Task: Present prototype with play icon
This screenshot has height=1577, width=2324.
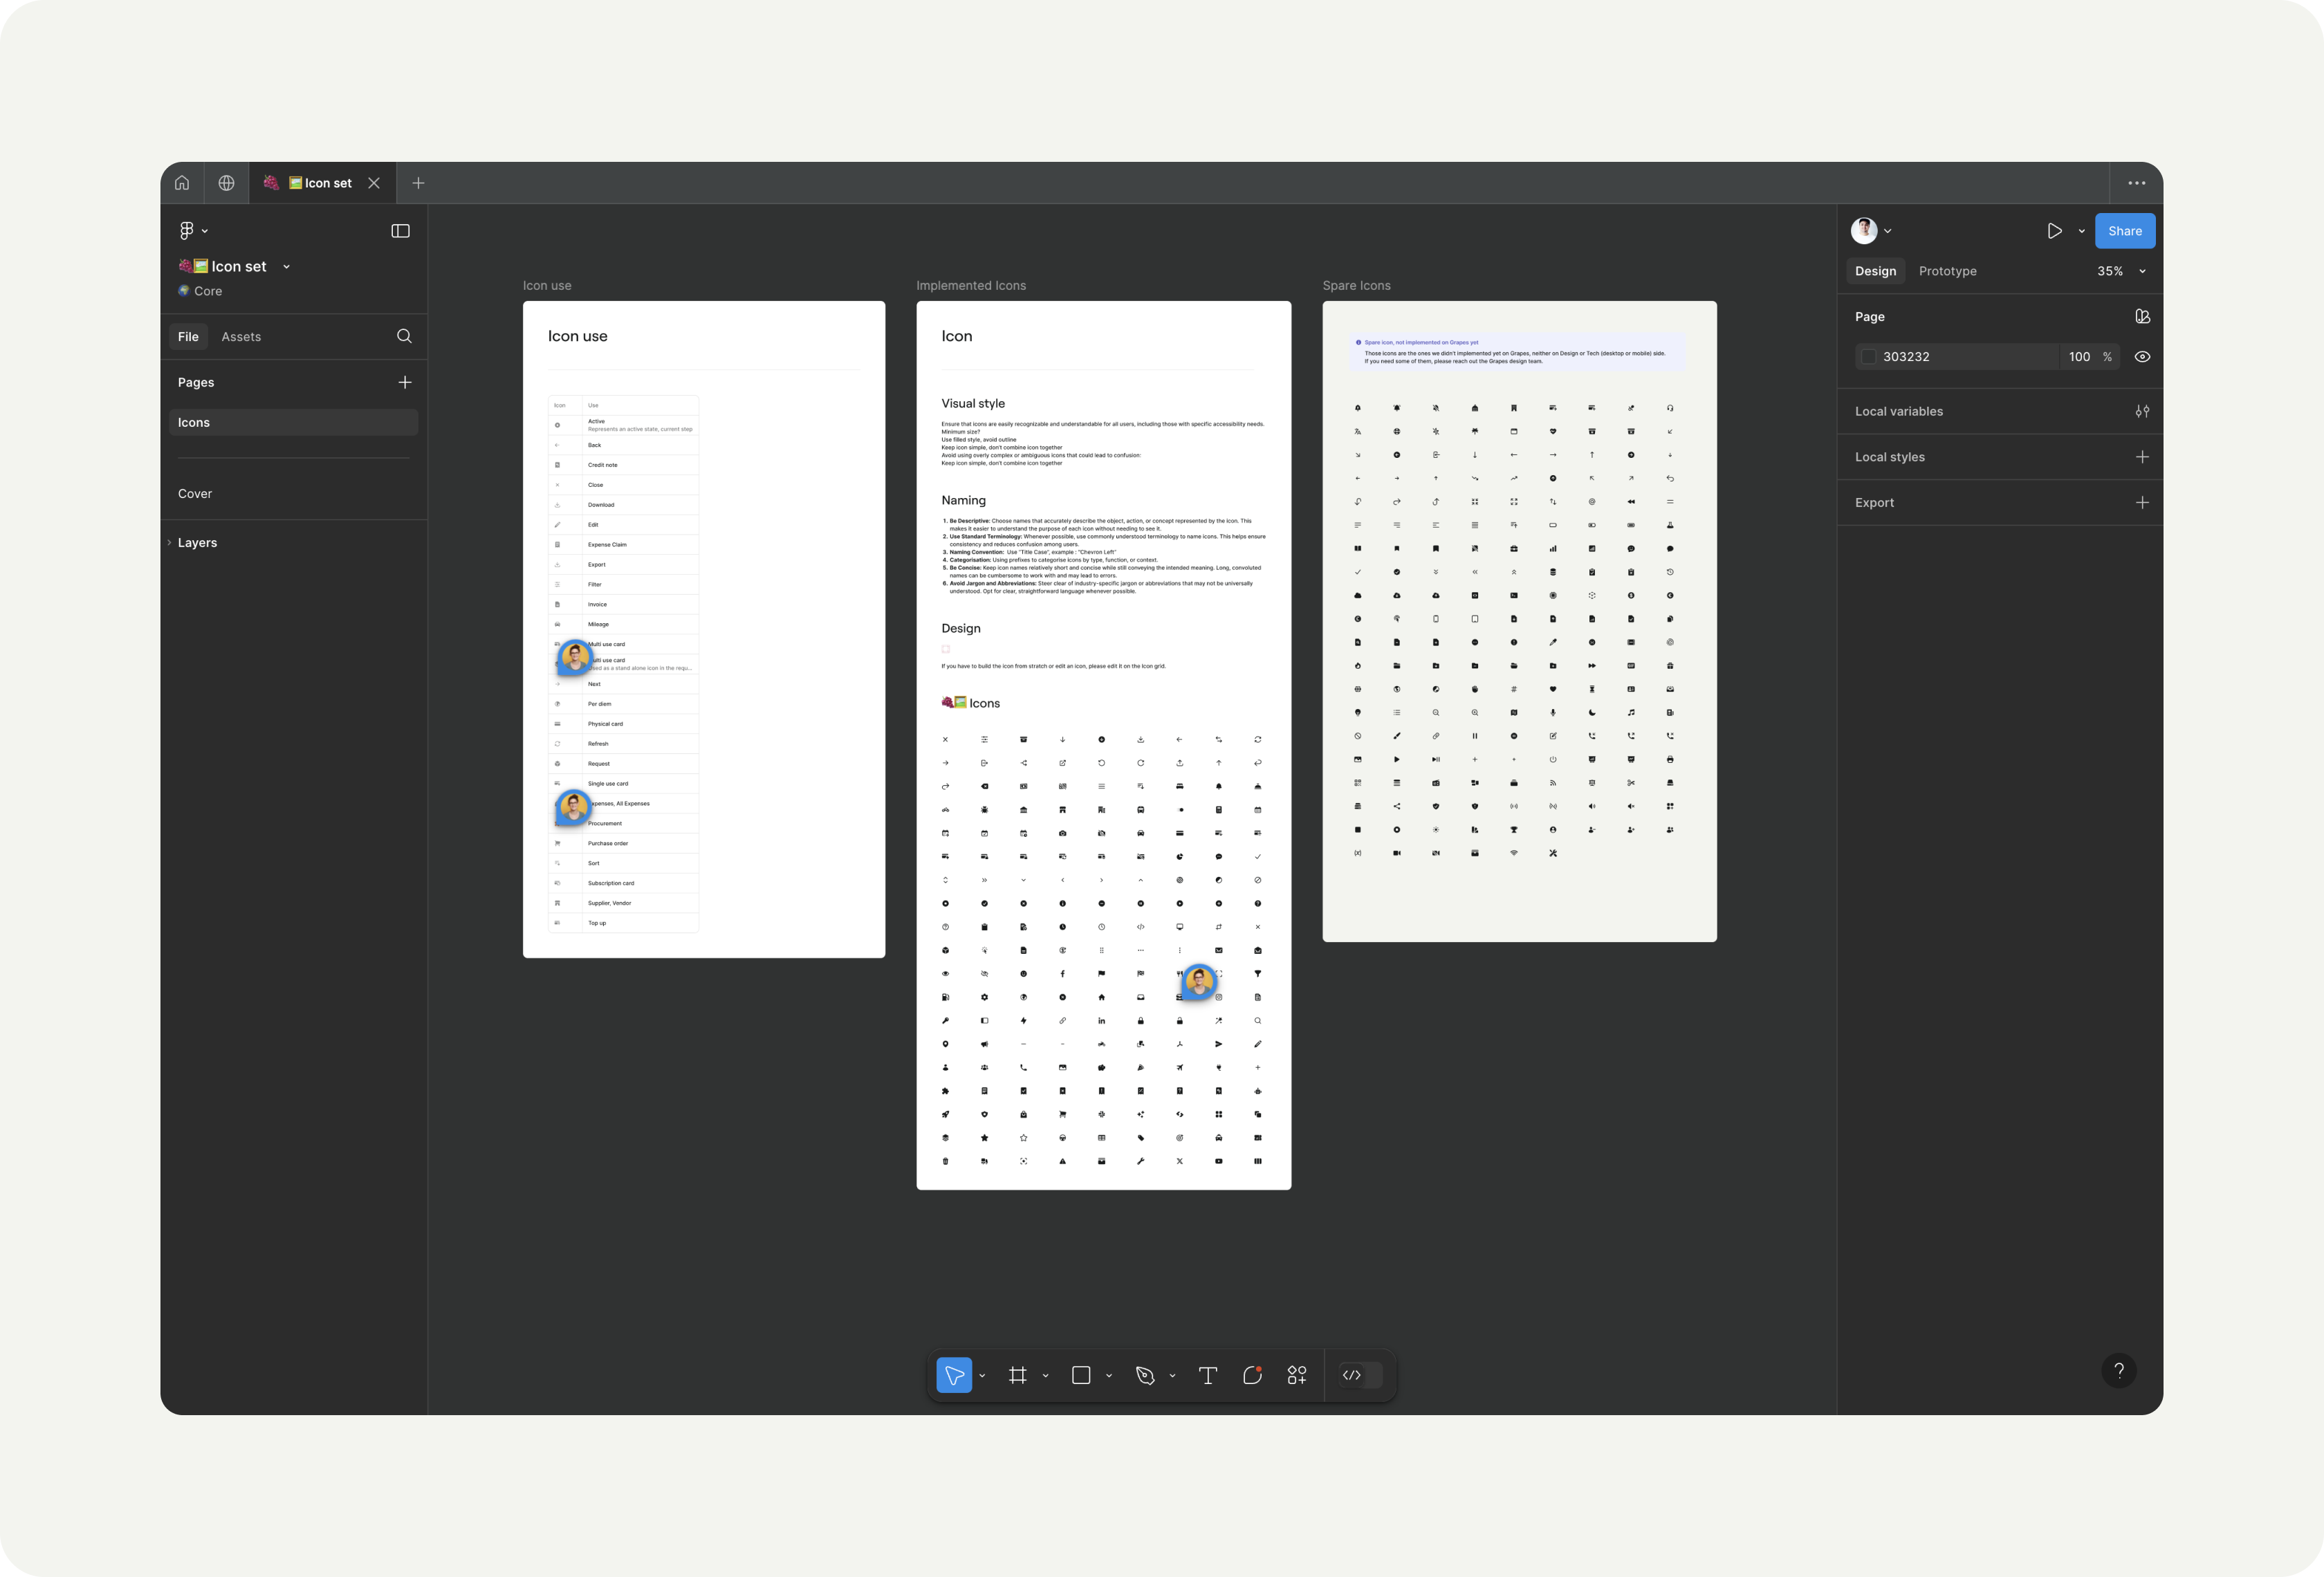Action: [x=2055, y=231]
